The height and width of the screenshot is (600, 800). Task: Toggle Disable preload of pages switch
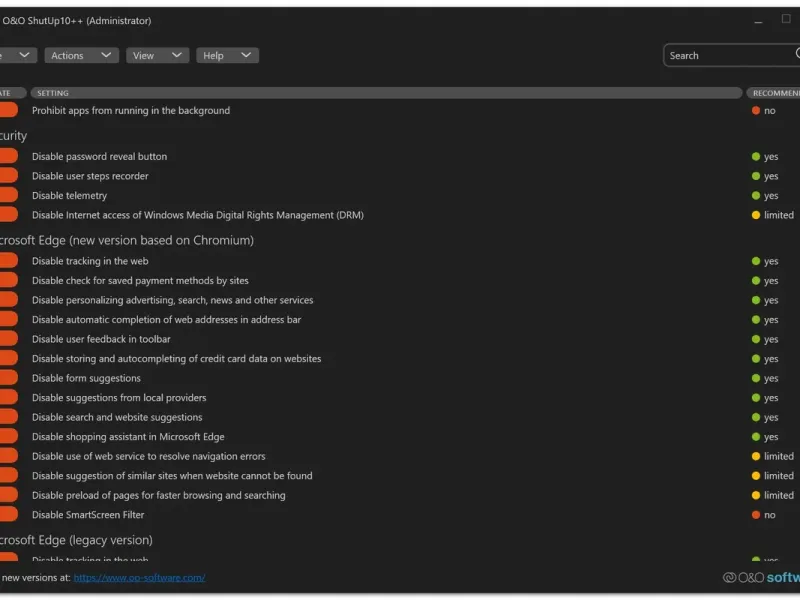pyautogui.click(x=9, y=495)
